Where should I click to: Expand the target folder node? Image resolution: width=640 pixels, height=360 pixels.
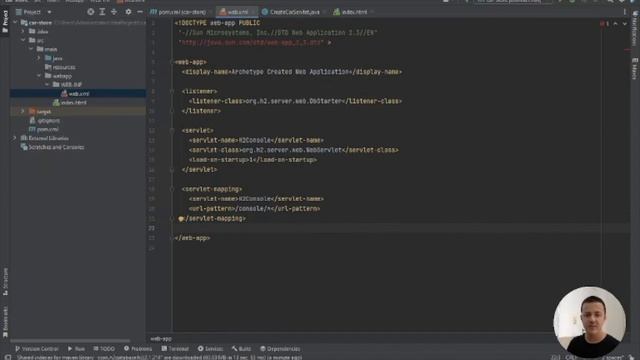(x=23, y=111)
